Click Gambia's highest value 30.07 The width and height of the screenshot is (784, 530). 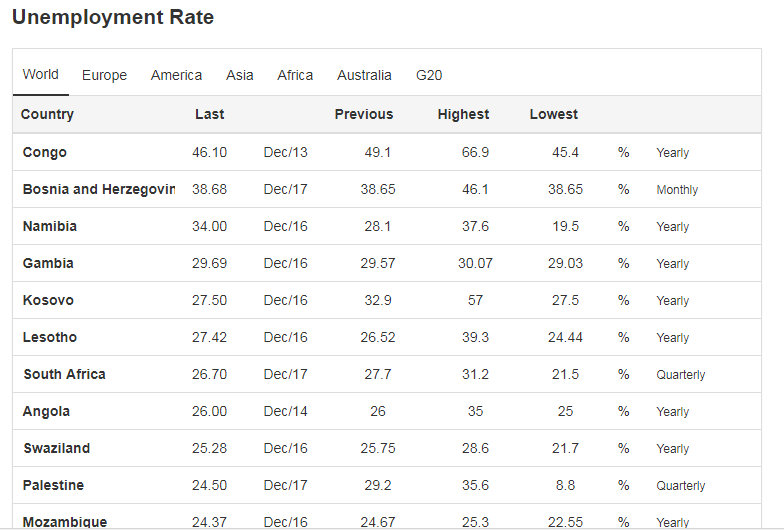pyautogui.click(x=476, y=264)
